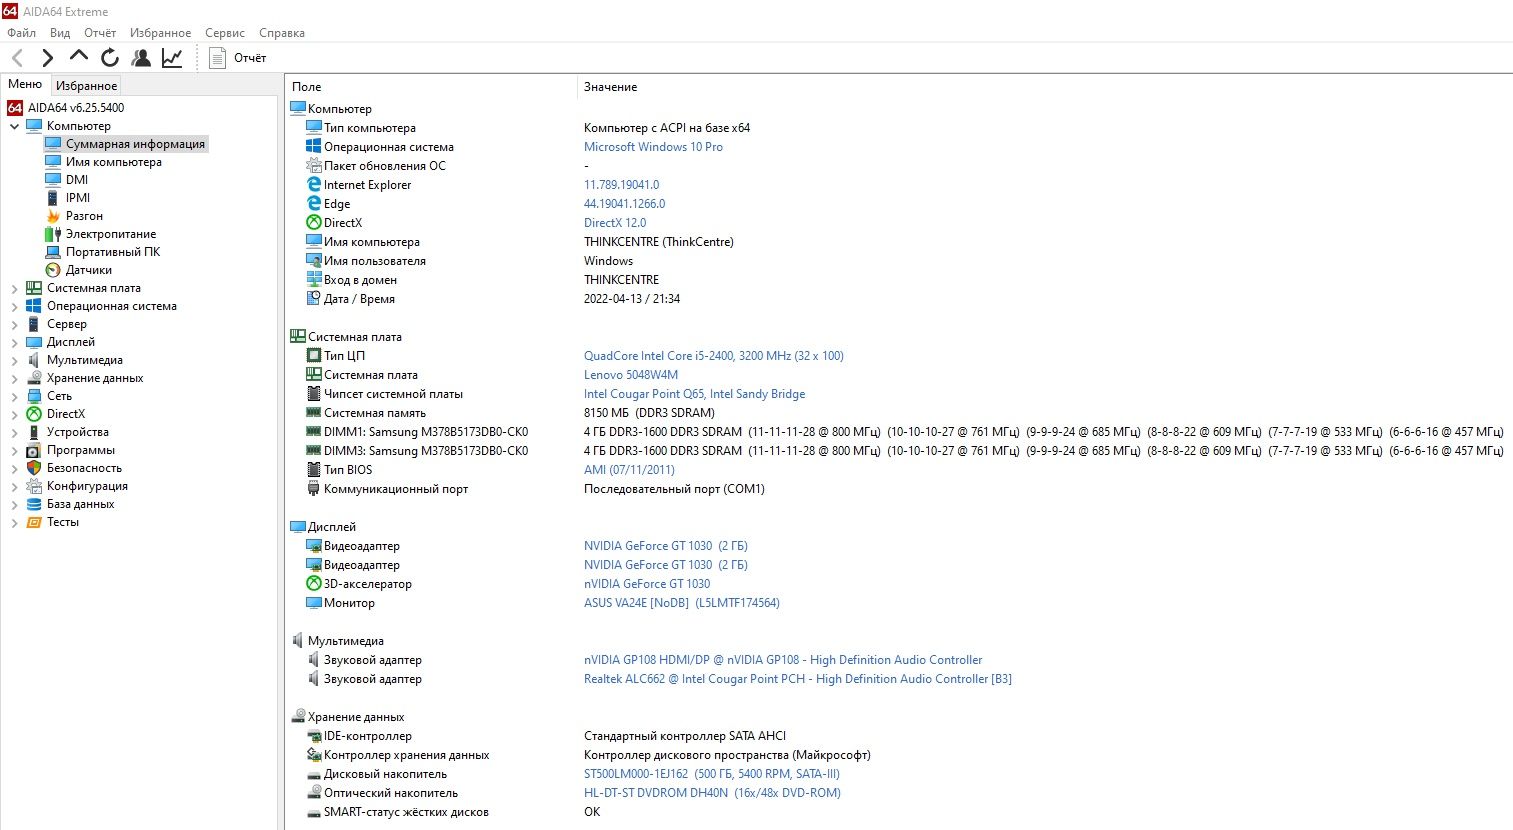
Task: Open the graph chart toolbar icon
Action: [172, 58]
